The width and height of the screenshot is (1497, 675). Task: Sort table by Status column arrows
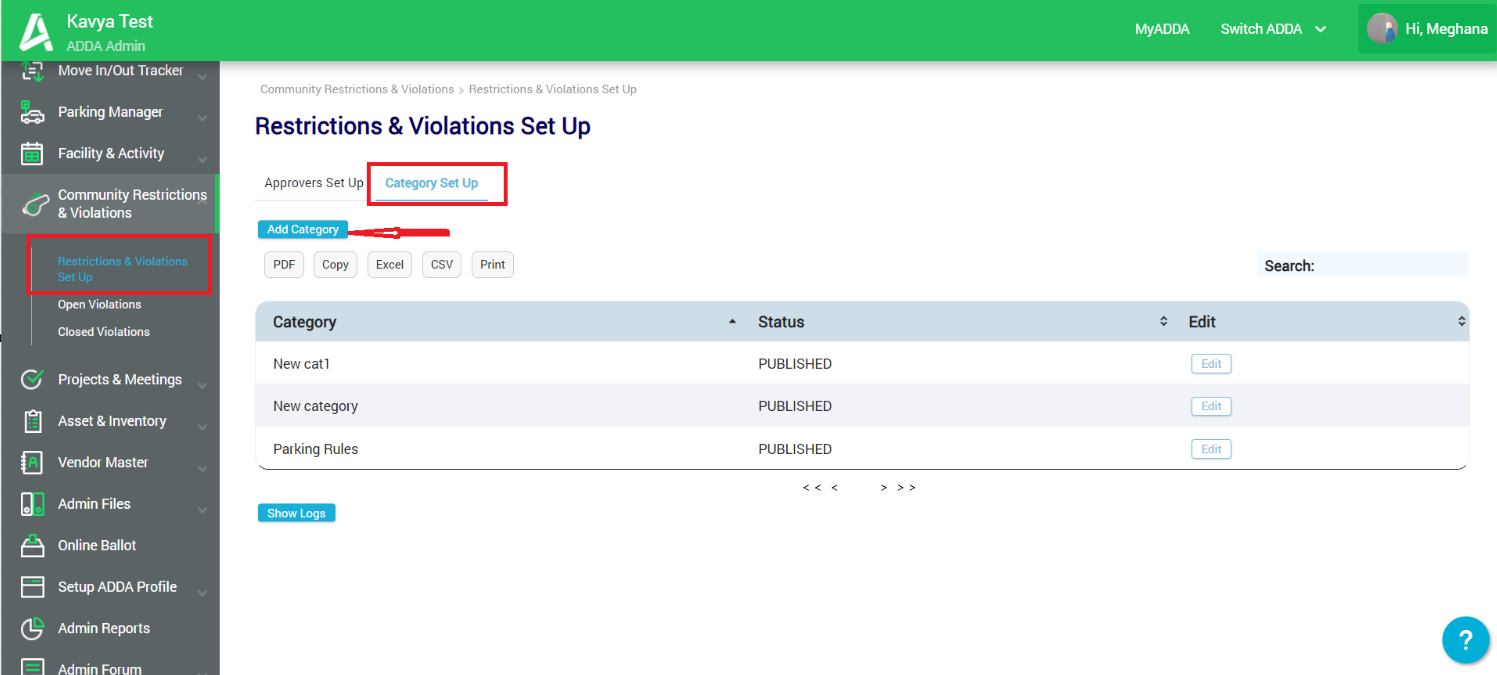click(1163, 322)
